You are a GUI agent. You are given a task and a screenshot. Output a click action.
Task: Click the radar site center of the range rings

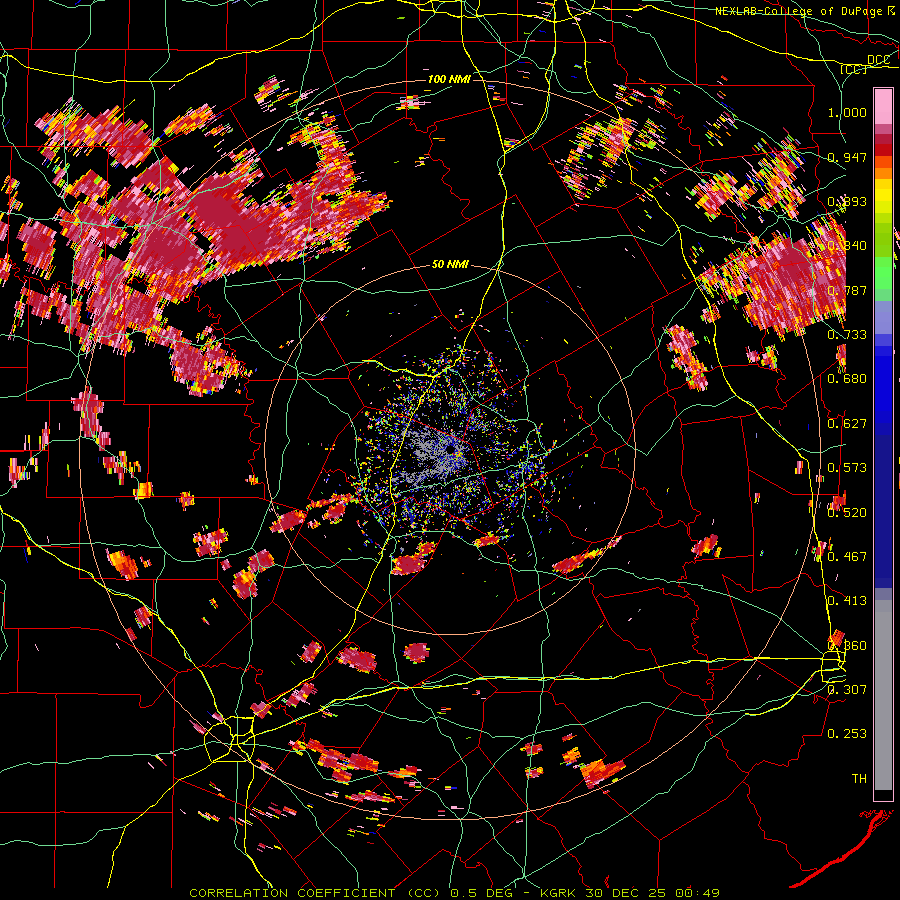[451, 450]
